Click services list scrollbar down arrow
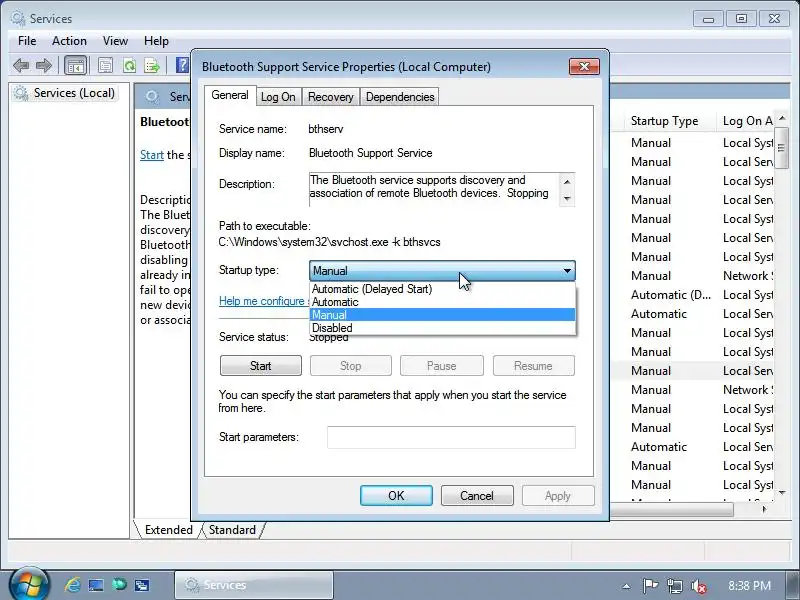Viewport: 800px width, 600px height. [782, 493]
